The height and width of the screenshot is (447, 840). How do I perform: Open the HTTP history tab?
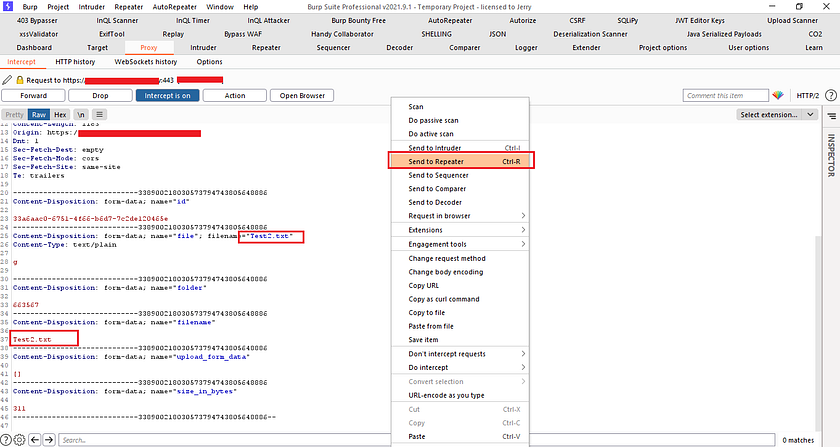(75, 62)
